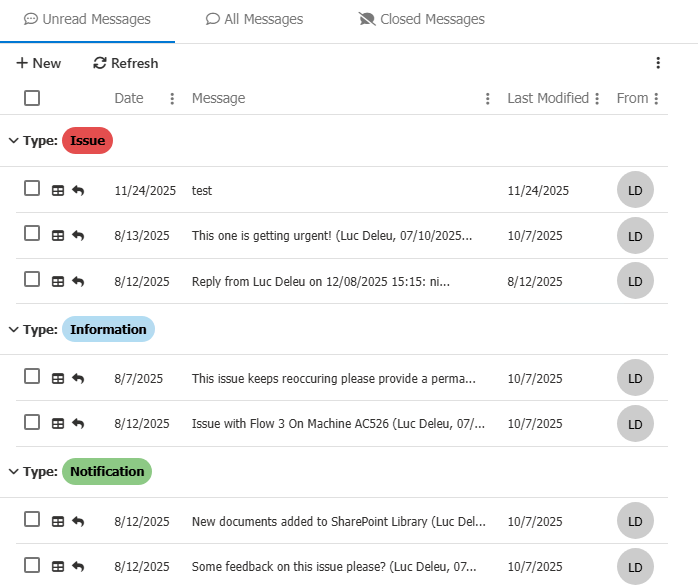Screen dimensions: 698x587
Task: Switch to Closed Messages tab
Action: tap(422, 19)
